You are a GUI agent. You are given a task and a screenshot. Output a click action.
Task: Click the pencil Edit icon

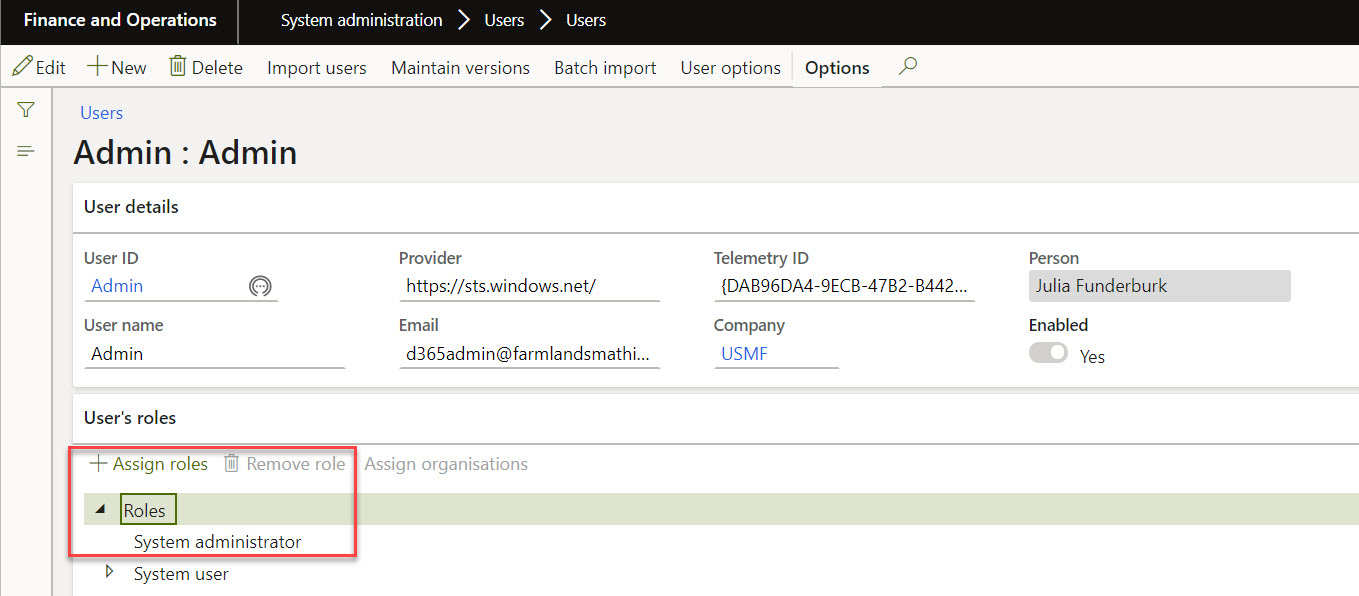click(x=22, y=67)
